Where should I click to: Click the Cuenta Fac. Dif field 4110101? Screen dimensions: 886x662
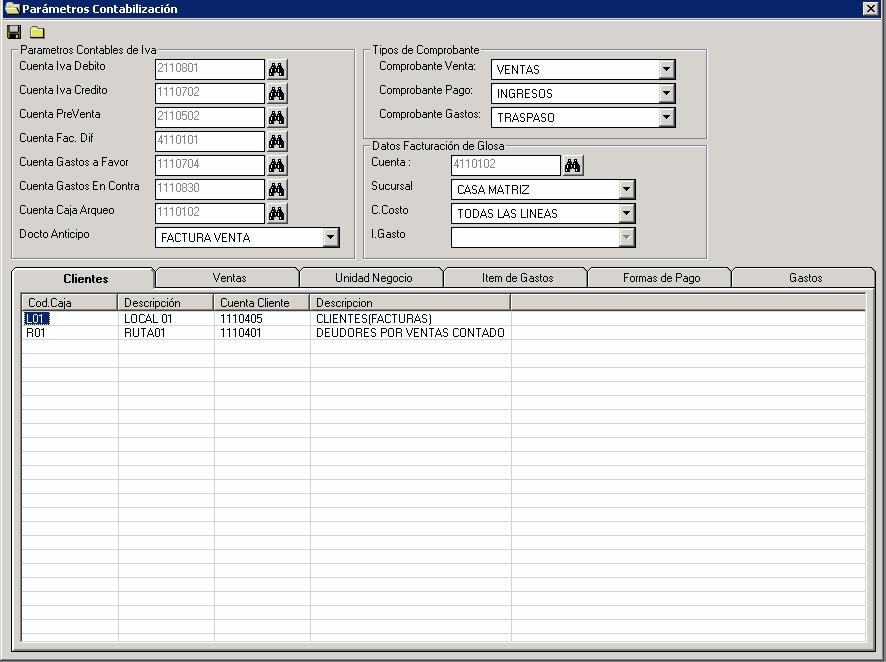(x=210, y=141)
